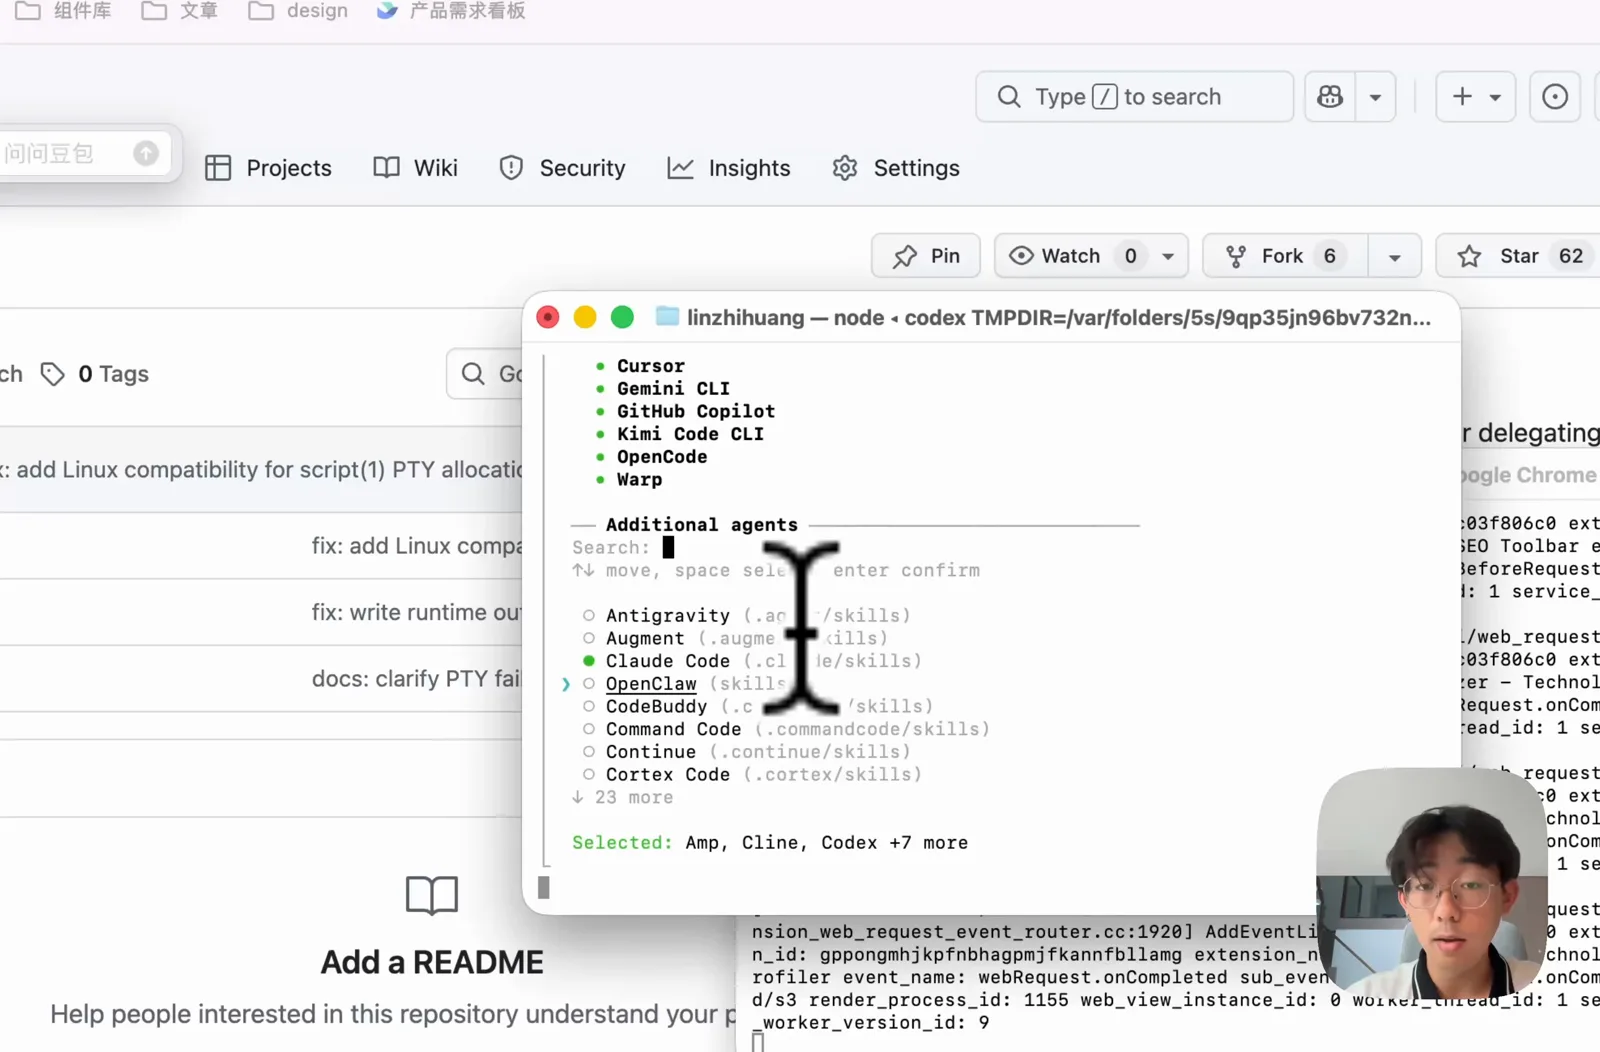Open the 组件库 bookmark folder
The image size is (1600, 1052).
(x=63, y=11)
